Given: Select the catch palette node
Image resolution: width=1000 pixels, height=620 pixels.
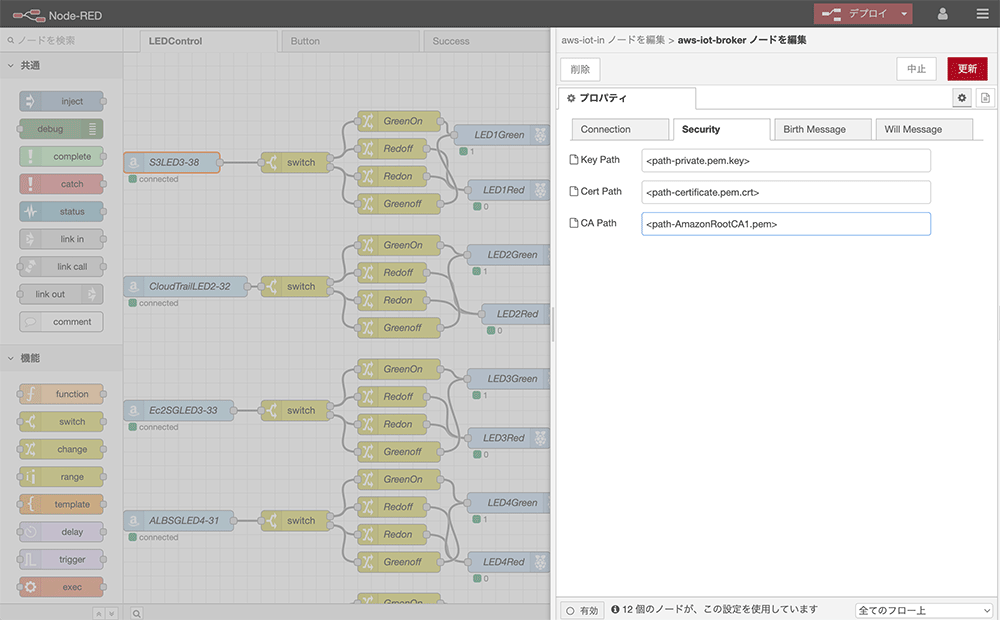Looking at the screenshot, I should [61, 184].
